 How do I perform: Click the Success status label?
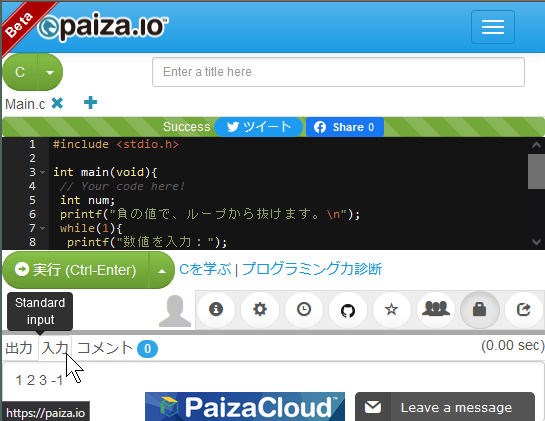[187, 127]
